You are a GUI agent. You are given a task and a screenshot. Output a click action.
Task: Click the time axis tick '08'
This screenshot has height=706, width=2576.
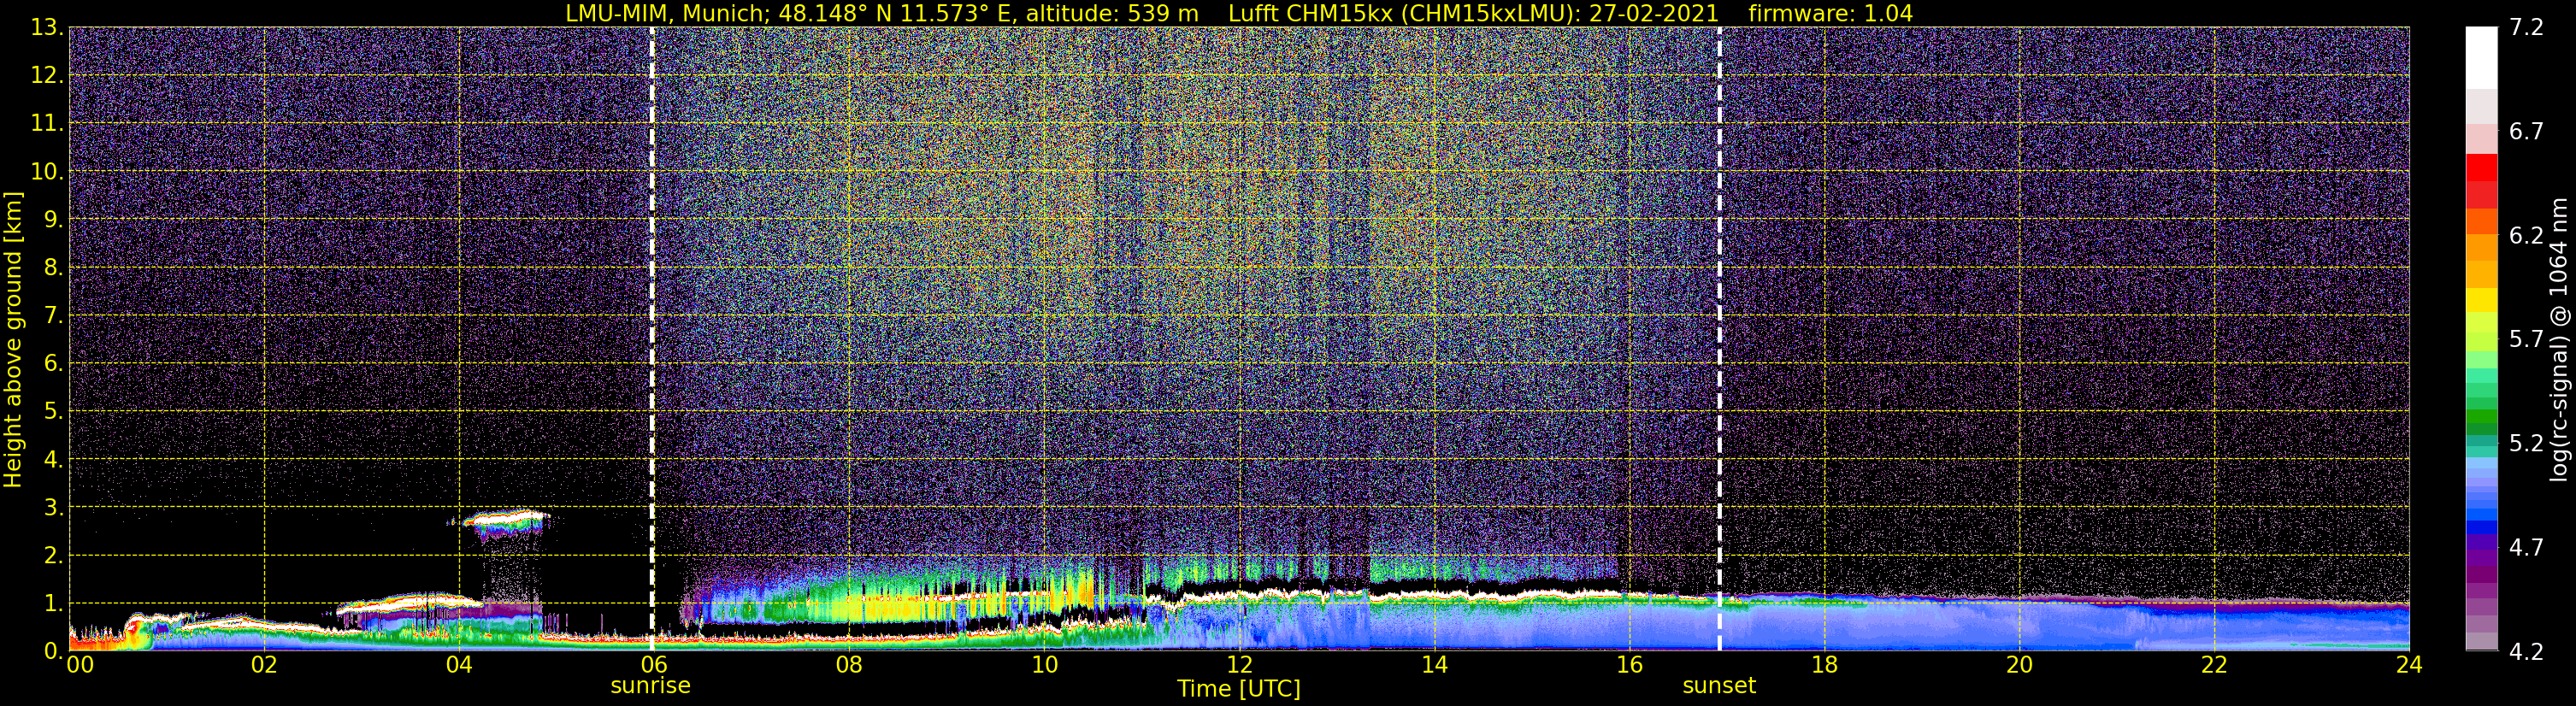pyautogui.click(x=849, y=665)
